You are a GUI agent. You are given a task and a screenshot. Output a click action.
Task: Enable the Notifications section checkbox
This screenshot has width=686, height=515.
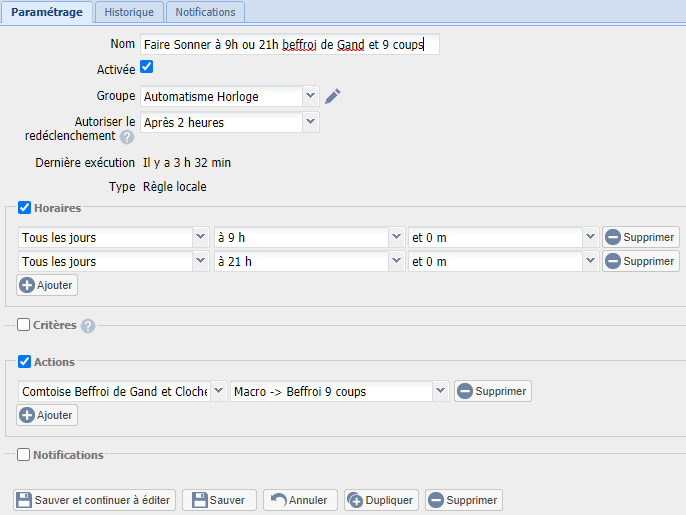(23, 455)
